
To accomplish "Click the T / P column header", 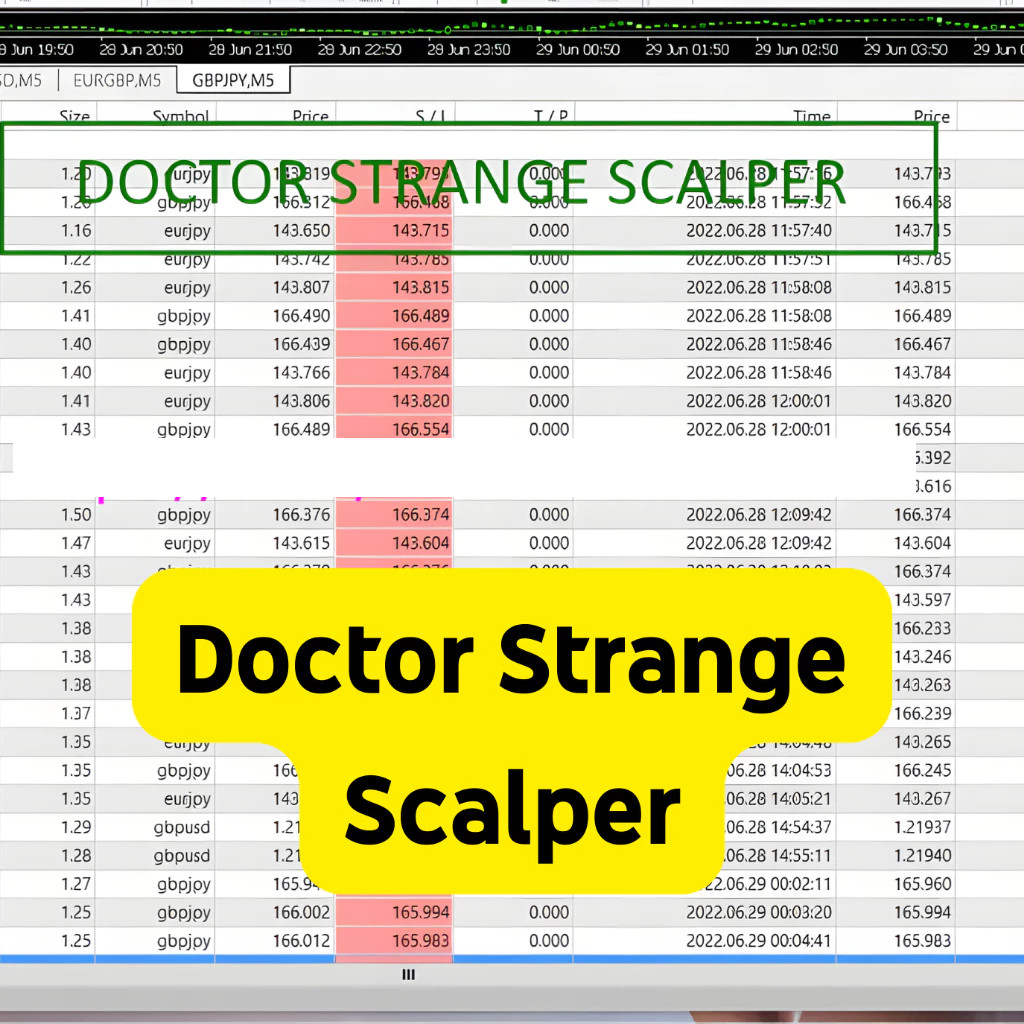I will pos(551,116).
